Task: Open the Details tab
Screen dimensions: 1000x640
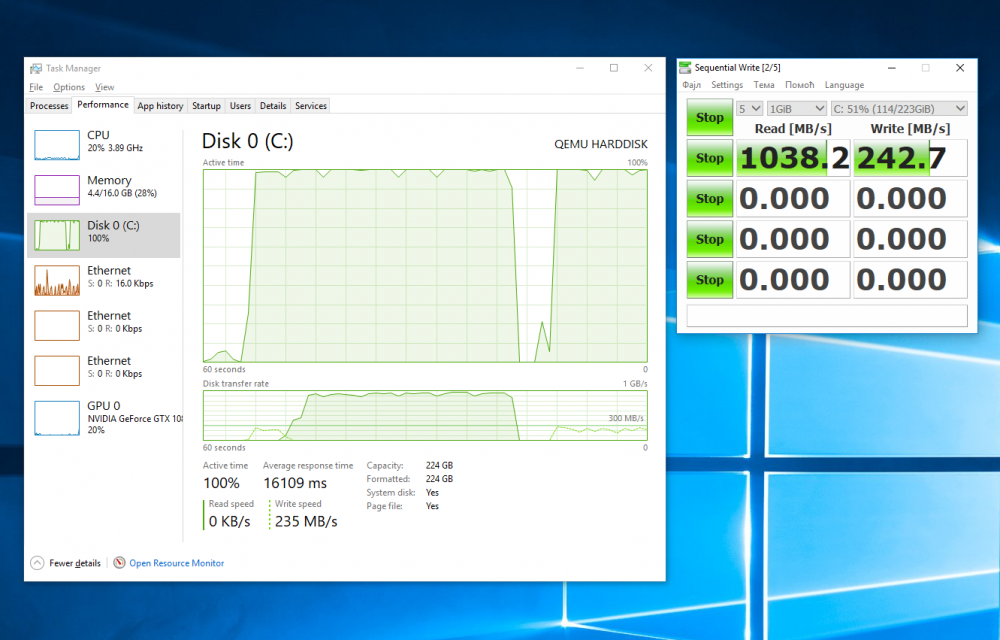Action: pyautogui.click(x=273, y=106)
